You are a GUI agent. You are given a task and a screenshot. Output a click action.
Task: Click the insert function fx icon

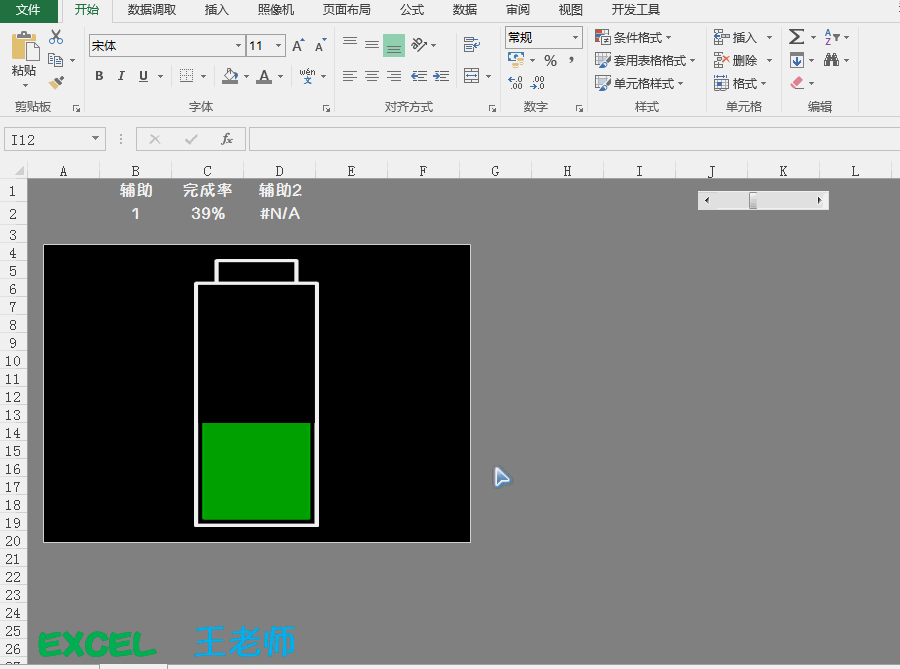(227, 139)
